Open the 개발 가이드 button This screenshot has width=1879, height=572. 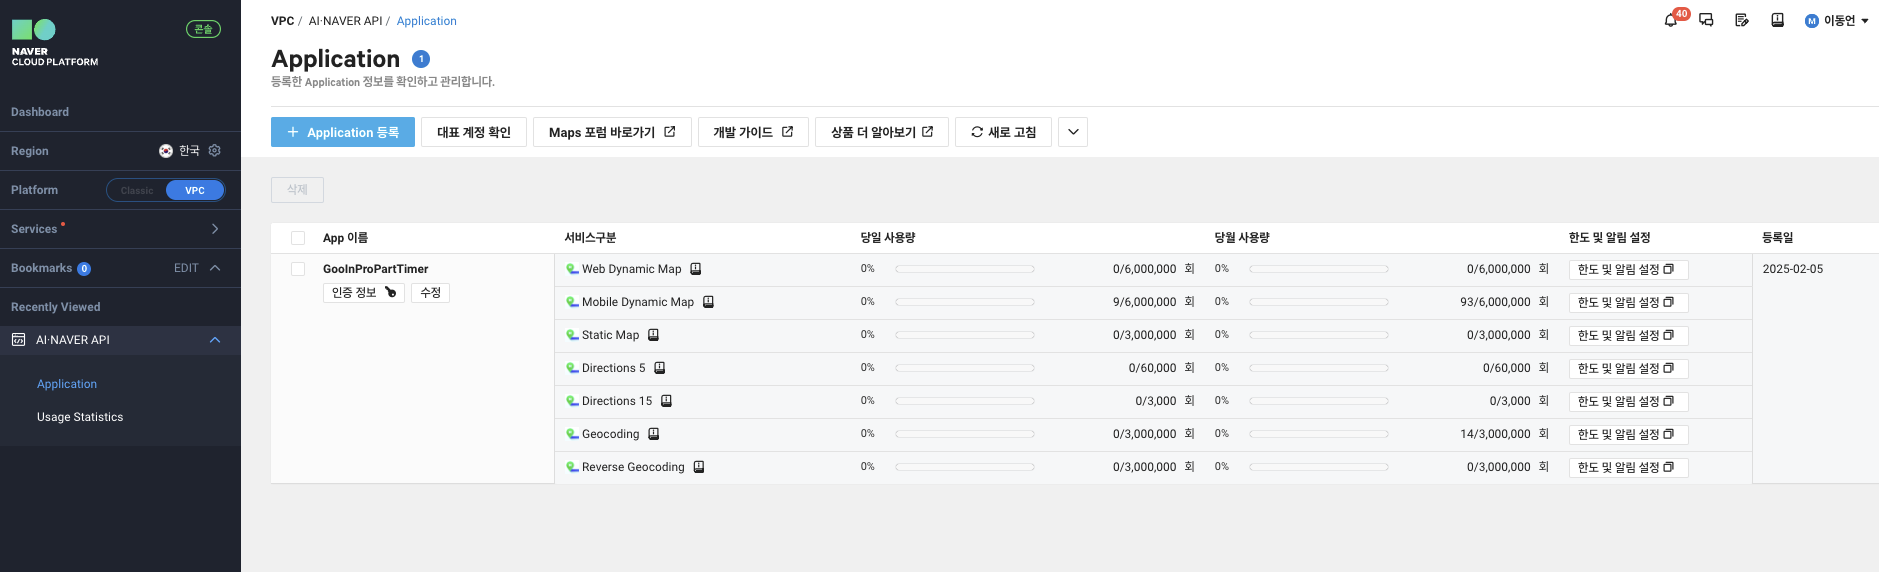[x=753, y=132]
